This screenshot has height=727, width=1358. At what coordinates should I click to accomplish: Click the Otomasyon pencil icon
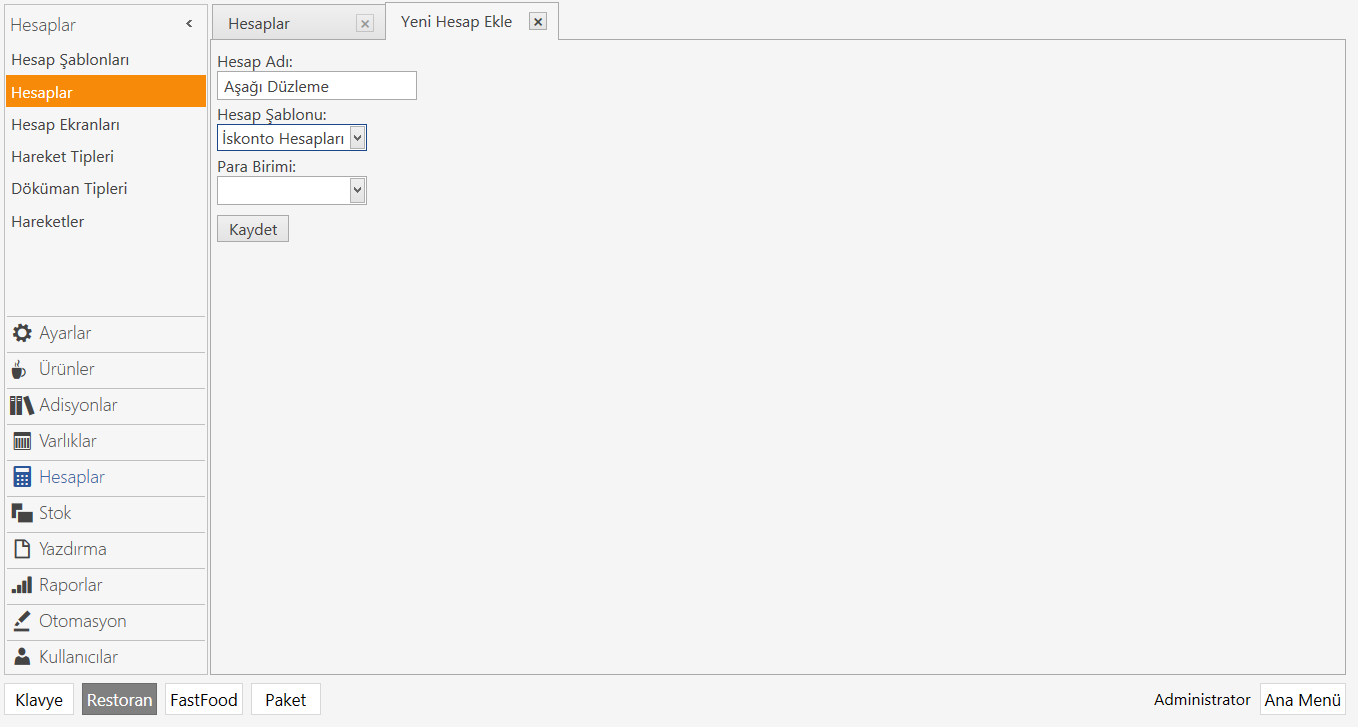[22, 621]
